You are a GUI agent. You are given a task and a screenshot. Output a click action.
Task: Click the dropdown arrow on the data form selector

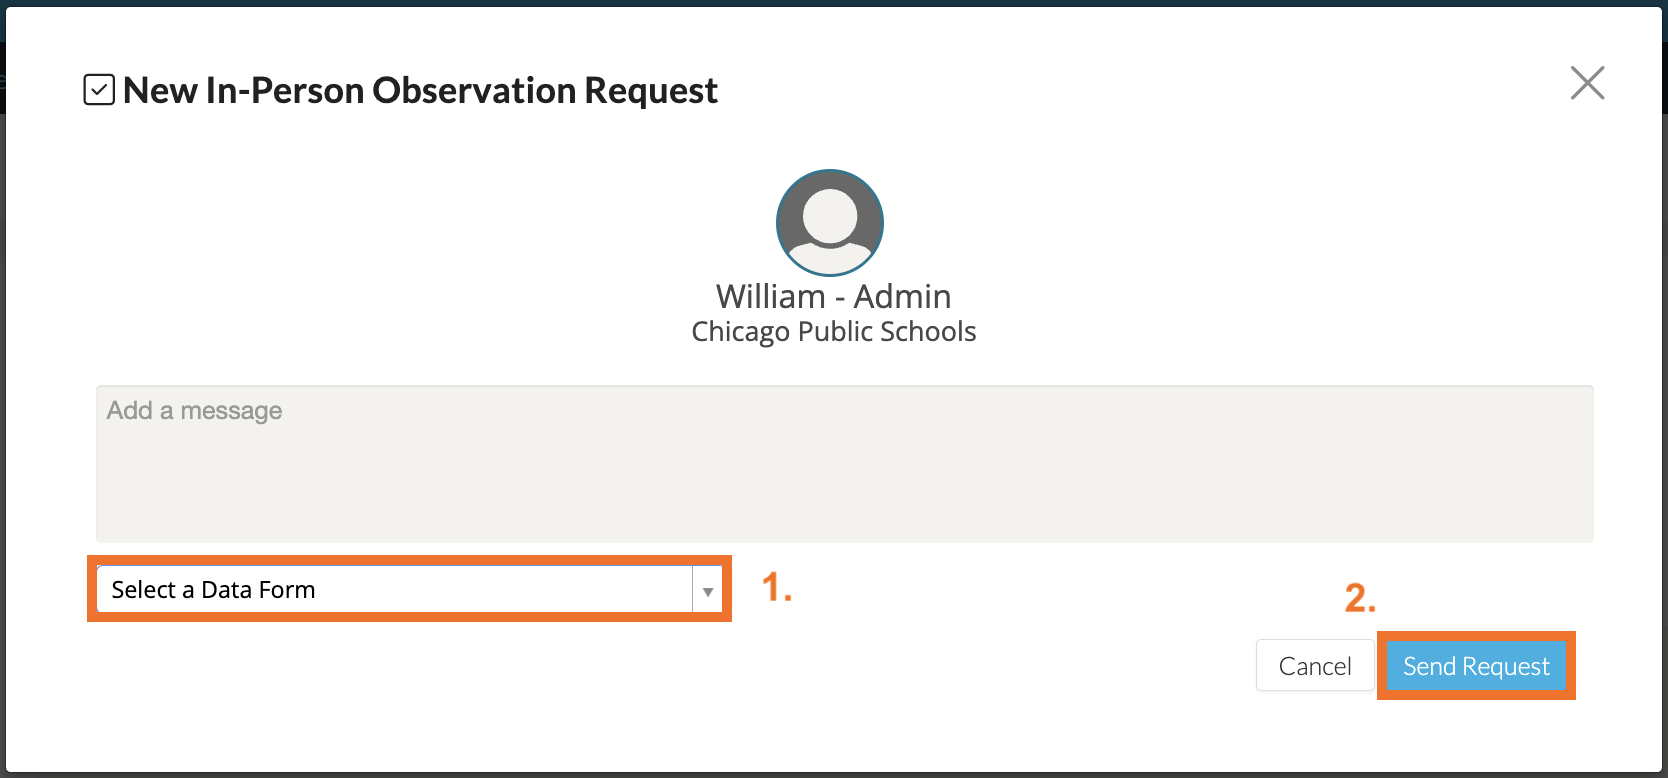click(707, 590)
